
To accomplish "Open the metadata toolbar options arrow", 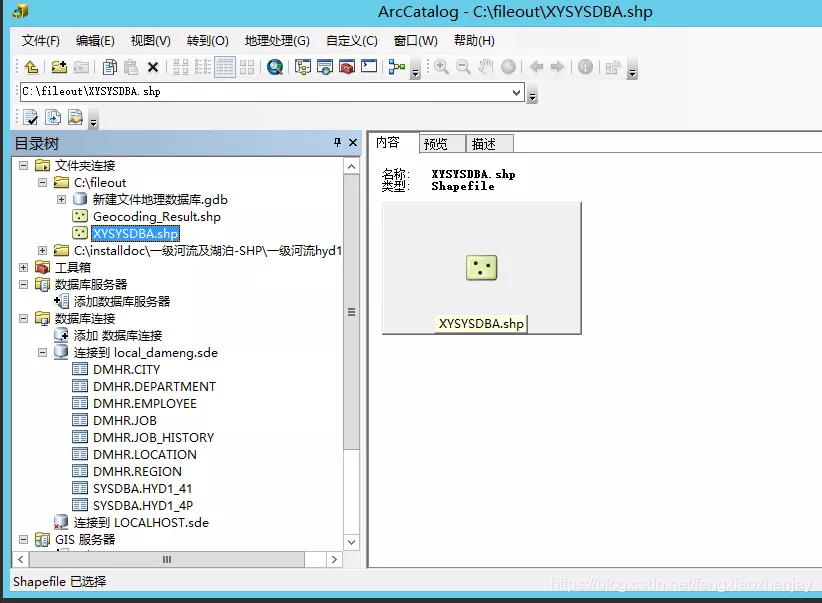I will click(x=93, y=122).
